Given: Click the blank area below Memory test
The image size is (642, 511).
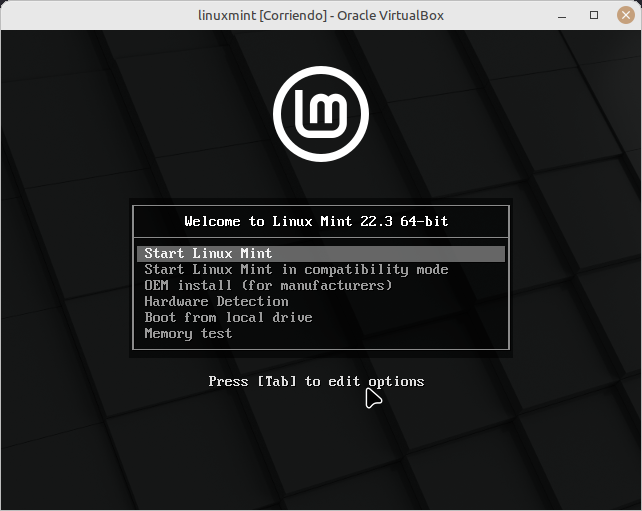Looking at the screenshot, I should 321,345.
